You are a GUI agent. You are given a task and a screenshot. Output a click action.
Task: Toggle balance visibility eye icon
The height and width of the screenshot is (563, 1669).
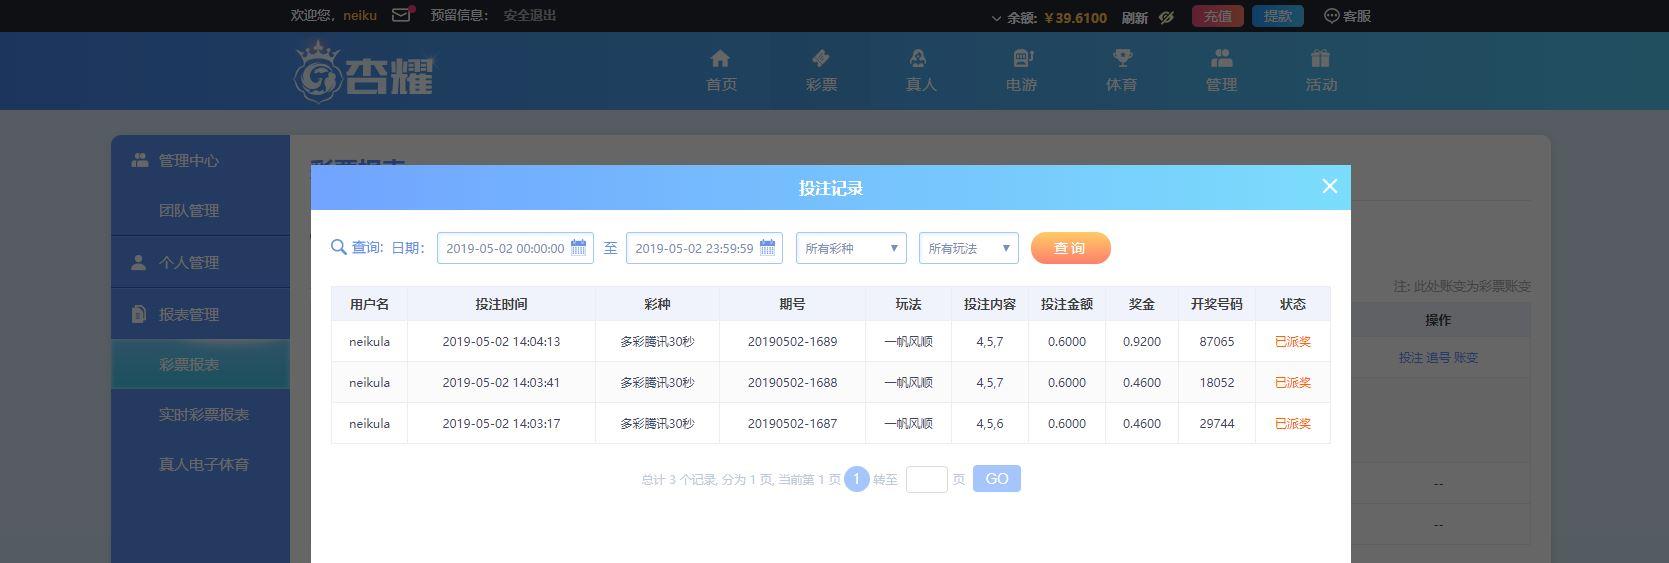point(1166,17)
